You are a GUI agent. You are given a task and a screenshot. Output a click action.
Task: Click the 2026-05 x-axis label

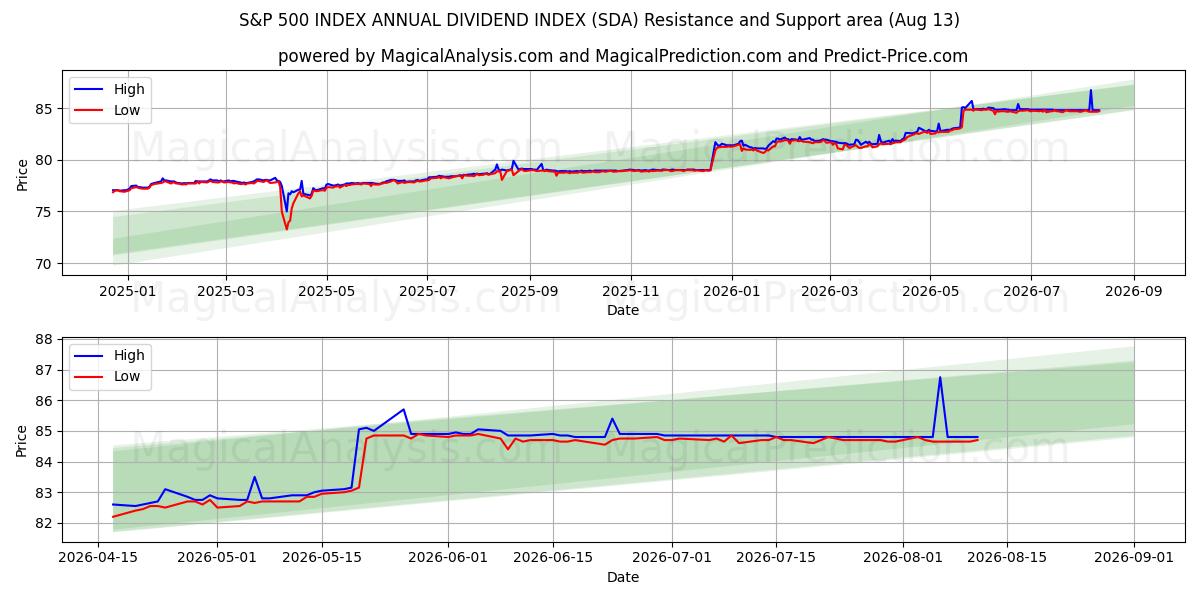(x=930, y=291)
